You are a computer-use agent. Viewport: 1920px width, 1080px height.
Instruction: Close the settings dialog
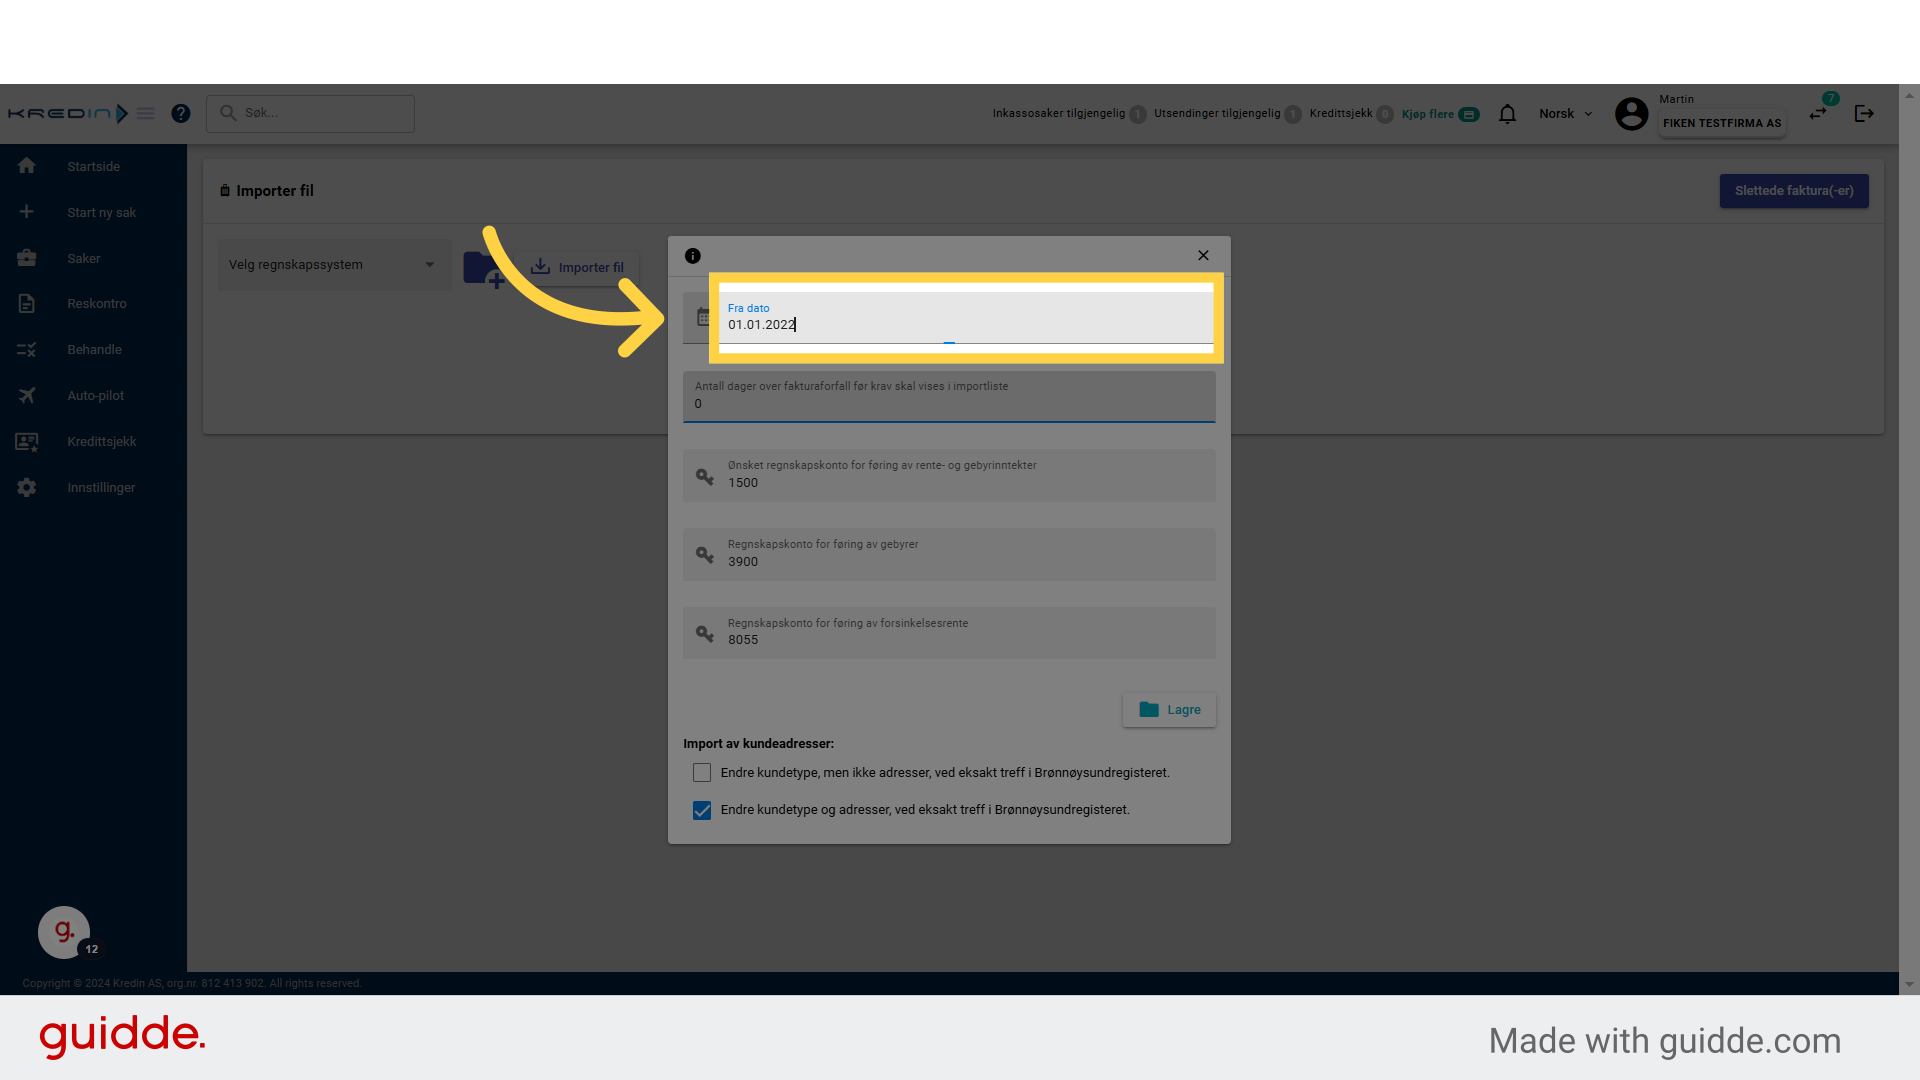point(1203,256)
